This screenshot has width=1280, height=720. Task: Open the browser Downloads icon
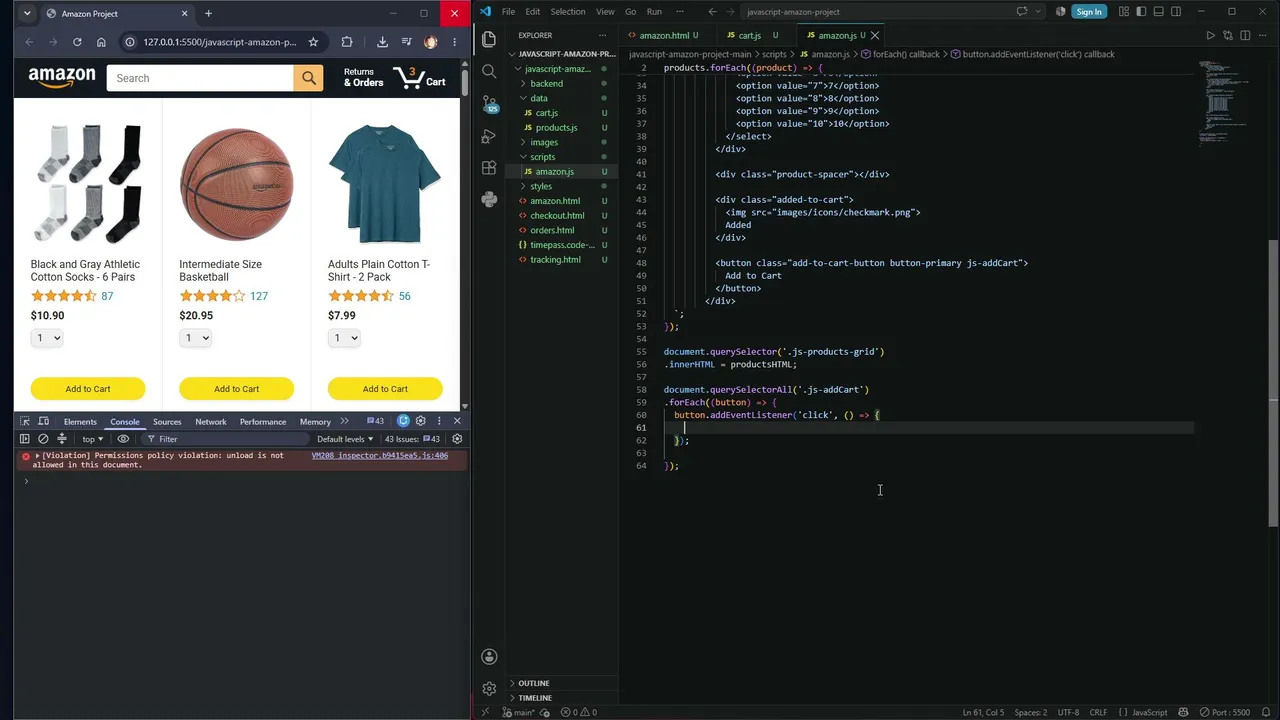(382, 42)
